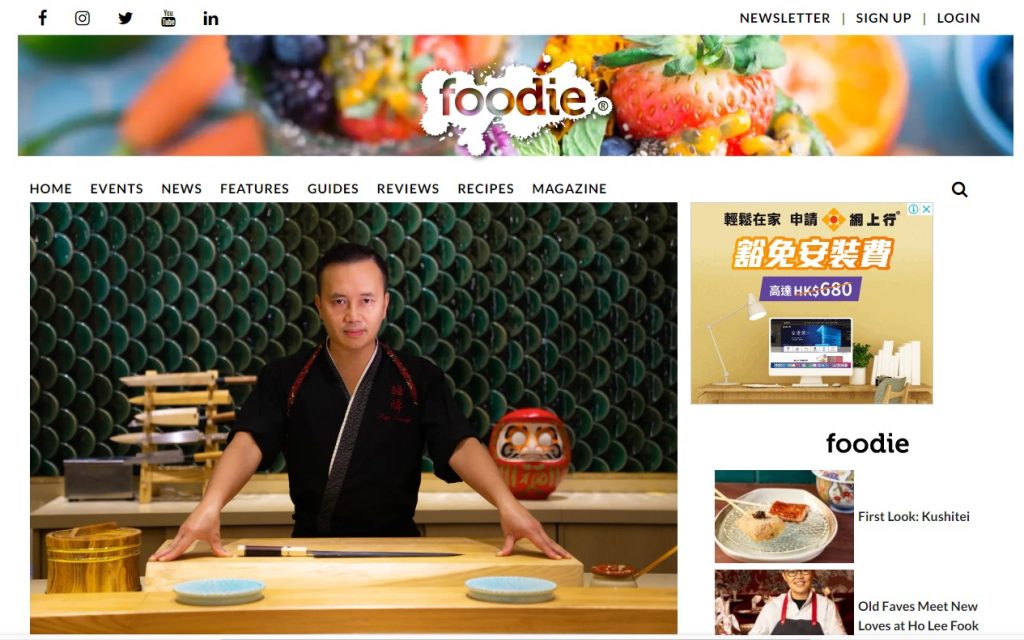
Task: Click the NEWSLETTER link
Action: click(x=784, y=18)
